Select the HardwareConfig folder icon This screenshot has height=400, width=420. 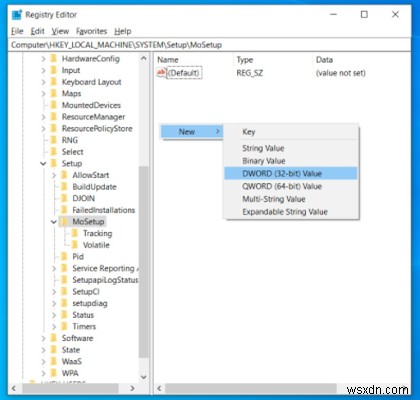(x=53, y=59)
